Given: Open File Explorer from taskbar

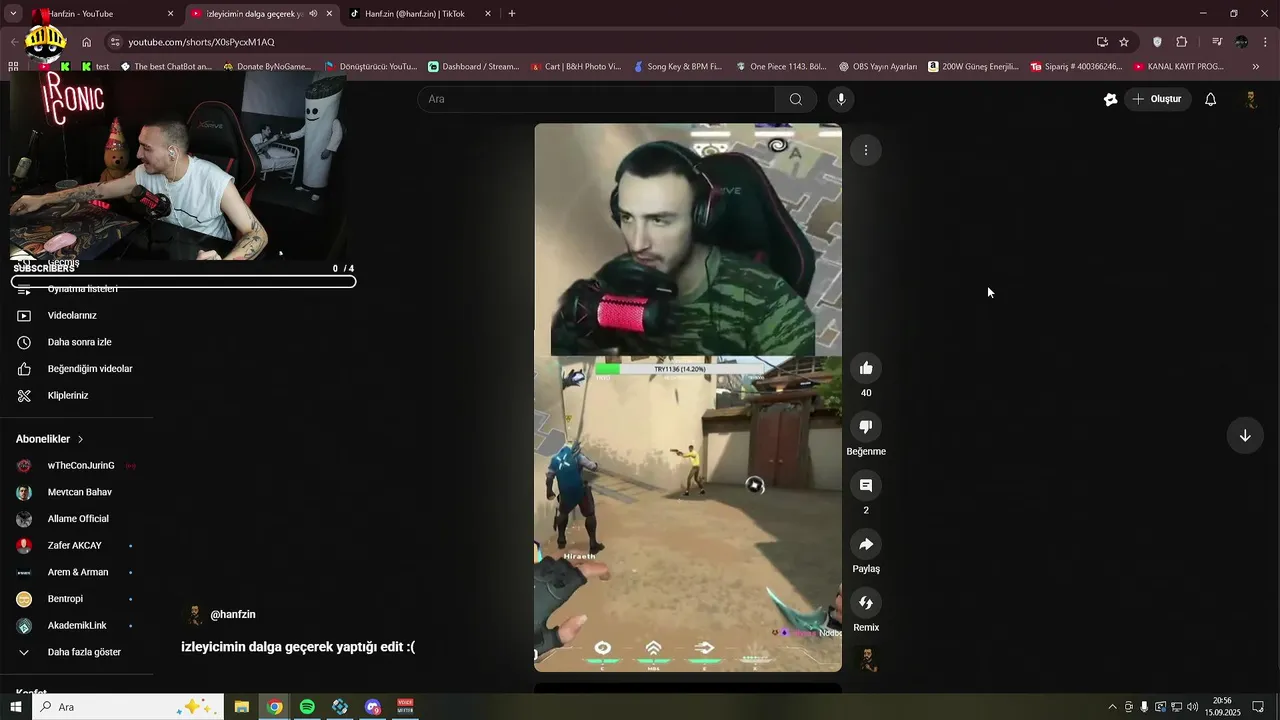Looking at the screenshot, I should 242,707.
